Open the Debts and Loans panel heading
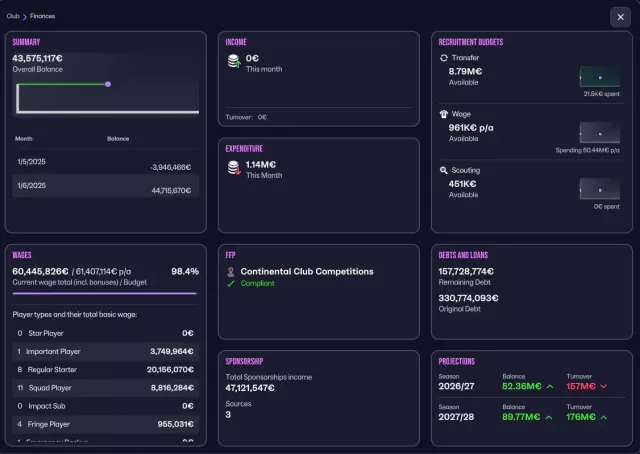Viewport: 640px width, 454px height. point(463,255)
